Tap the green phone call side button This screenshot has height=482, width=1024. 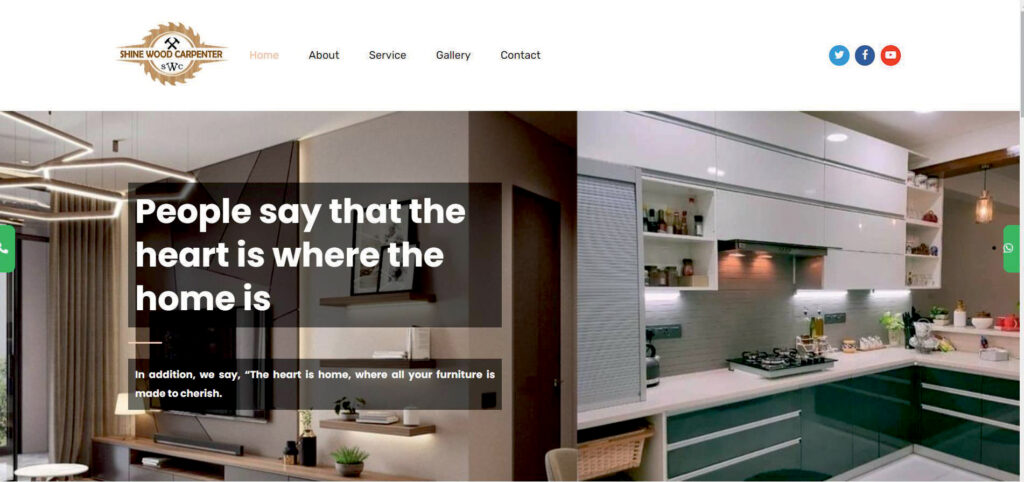pyautogui.click(x=7, y=249)
